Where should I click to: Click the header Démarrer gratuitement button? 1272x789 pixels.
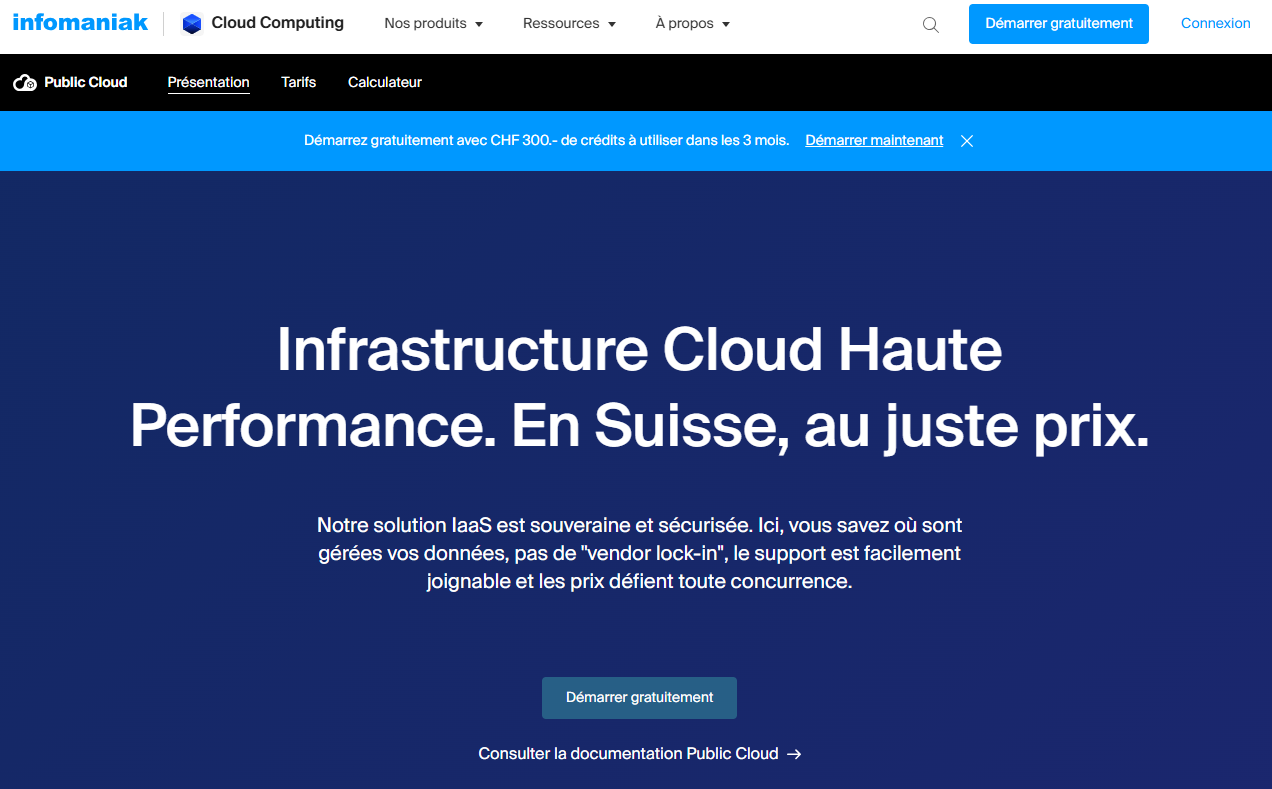[1058, 24]
